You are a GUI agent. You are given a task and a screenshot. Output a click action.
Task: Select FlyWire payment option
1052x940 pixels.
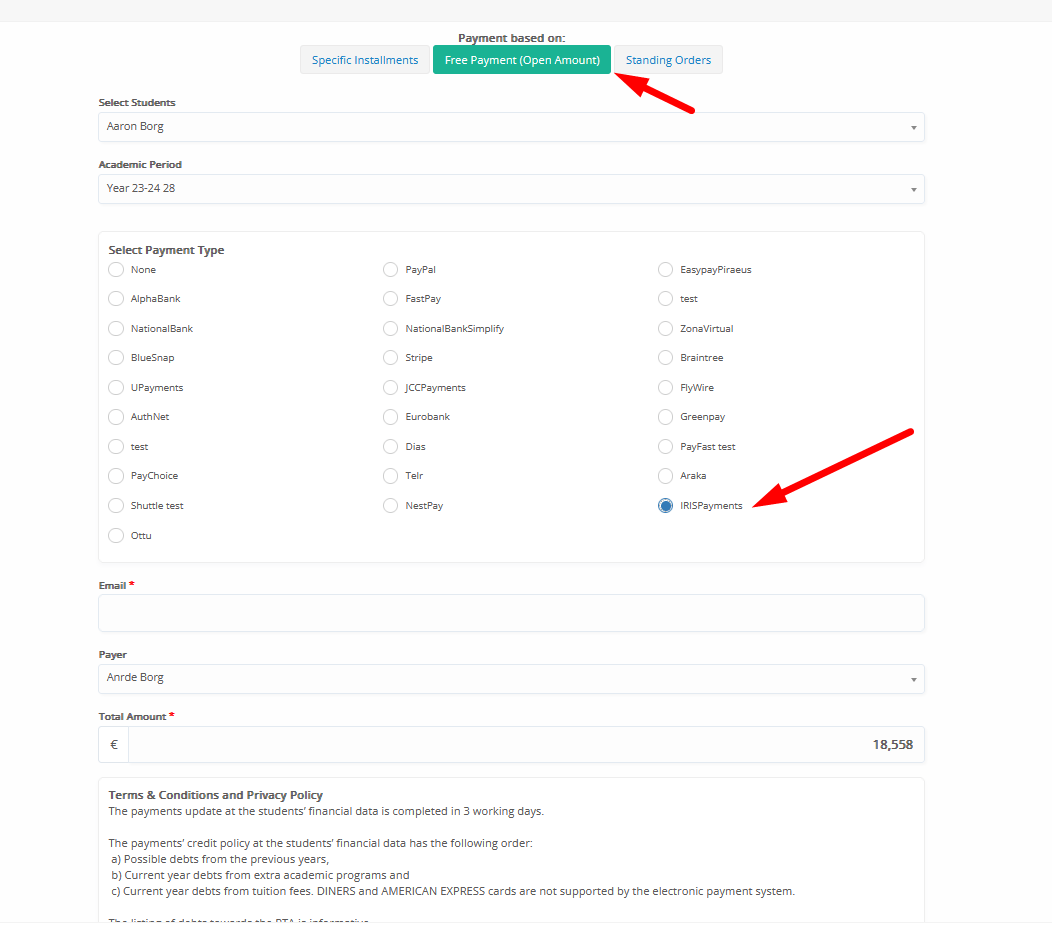tap(666, 388)
